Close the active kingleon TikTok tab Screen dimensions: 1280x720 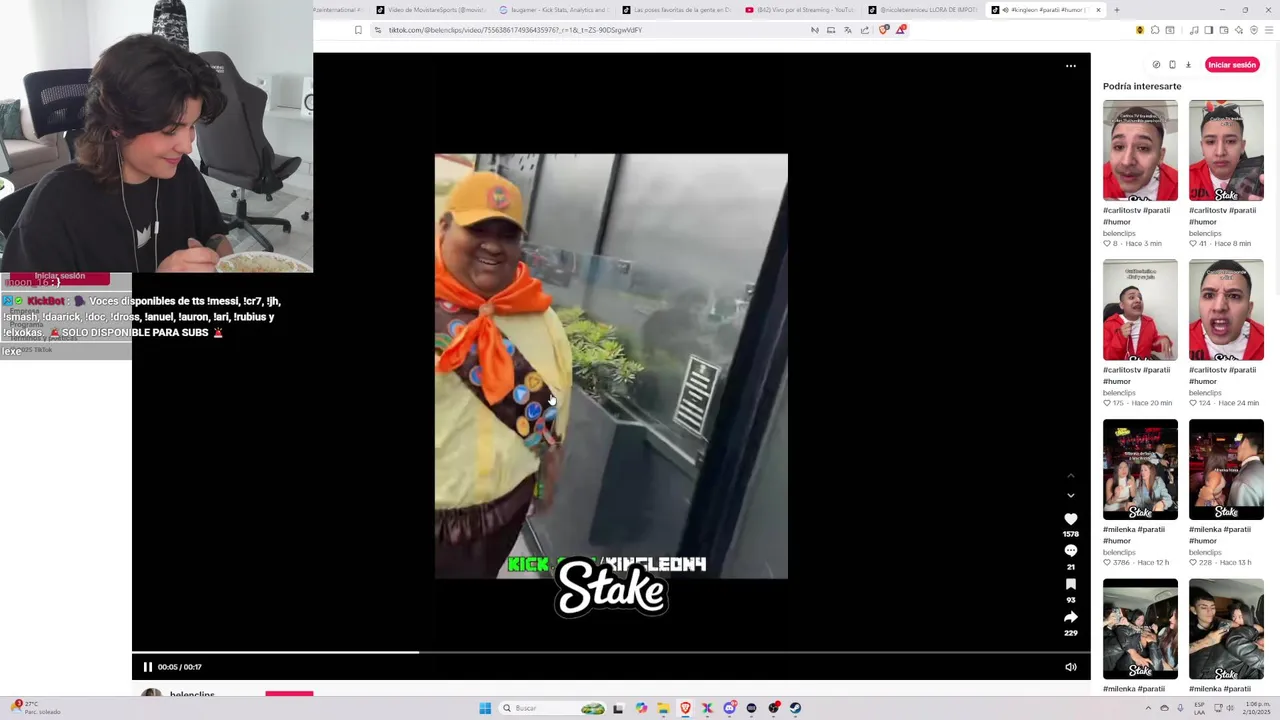pos(1098,10)
